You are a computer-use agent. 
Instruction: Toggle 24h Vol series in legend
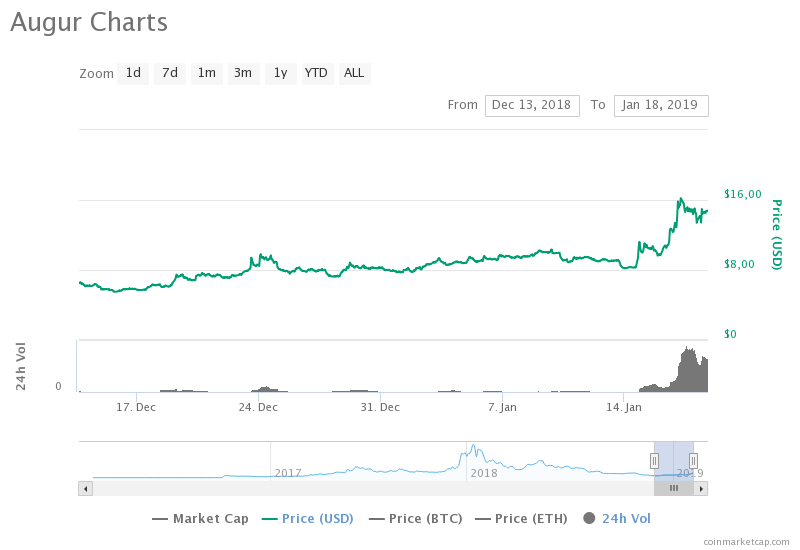click(x=617, y=519)
